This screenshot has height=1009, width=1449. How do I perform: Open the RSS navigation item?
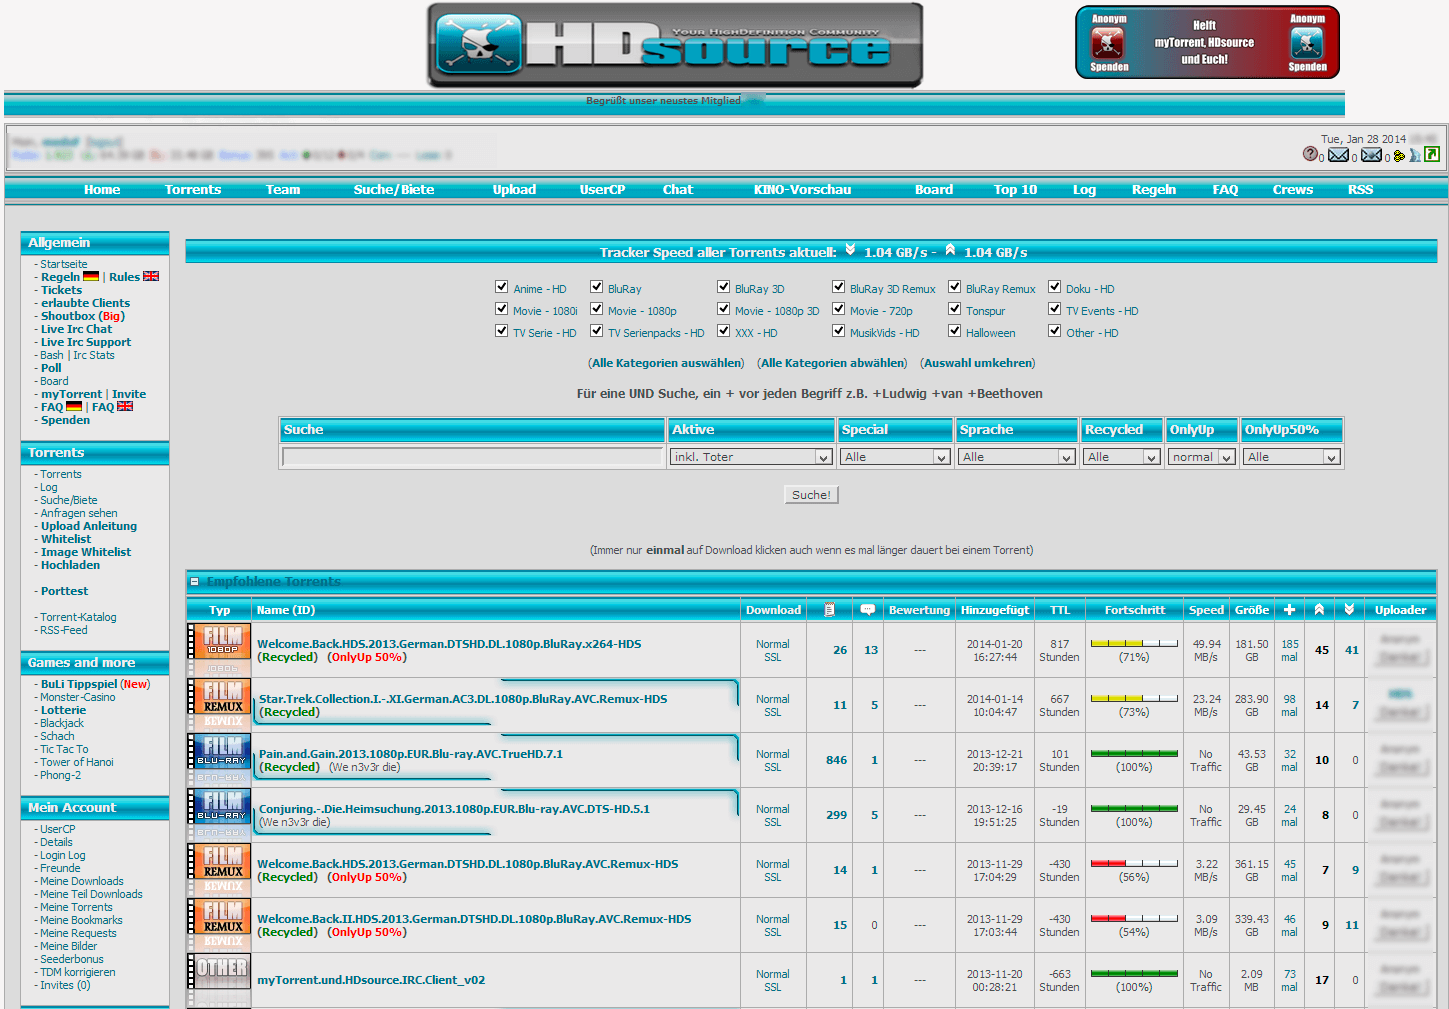tap(1360, 189)
